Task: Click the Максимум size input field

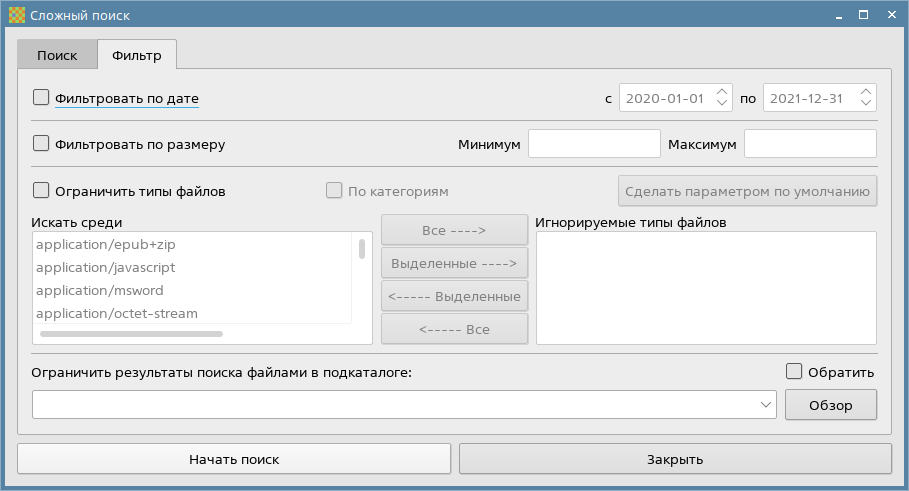Action: [810, 144]
